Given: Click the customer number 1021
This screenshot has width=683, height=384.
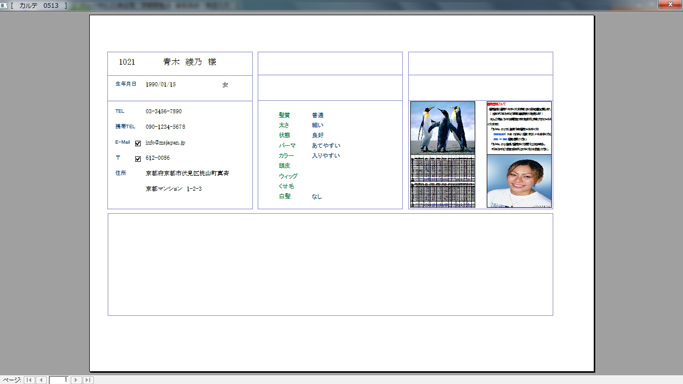Looking at the screenshot, I should coord(127,62).
